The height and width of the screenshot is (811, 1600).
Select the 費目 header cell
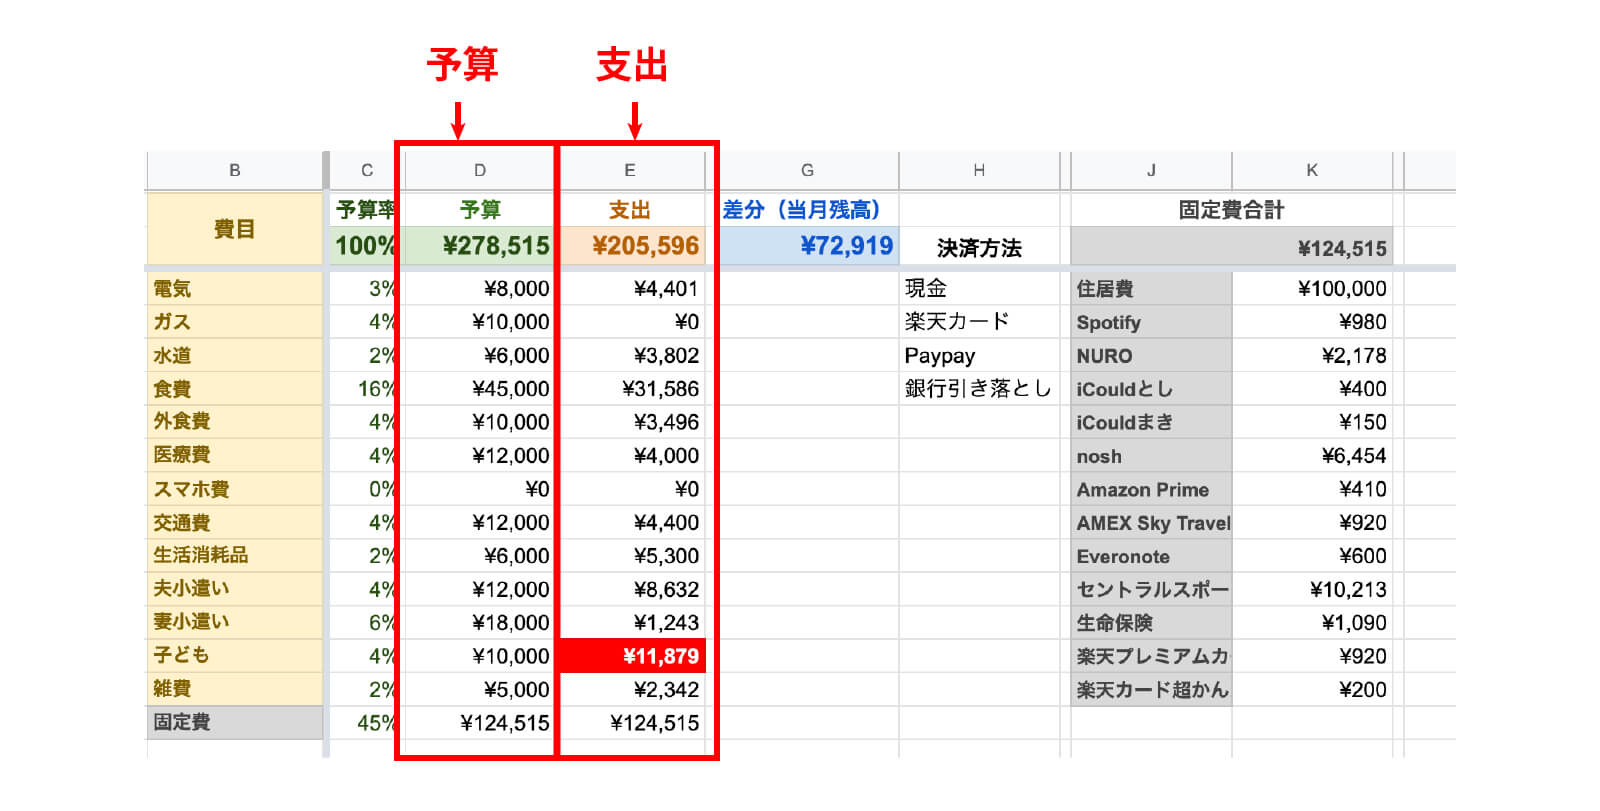pyautogui.click(x=235, y=229)
